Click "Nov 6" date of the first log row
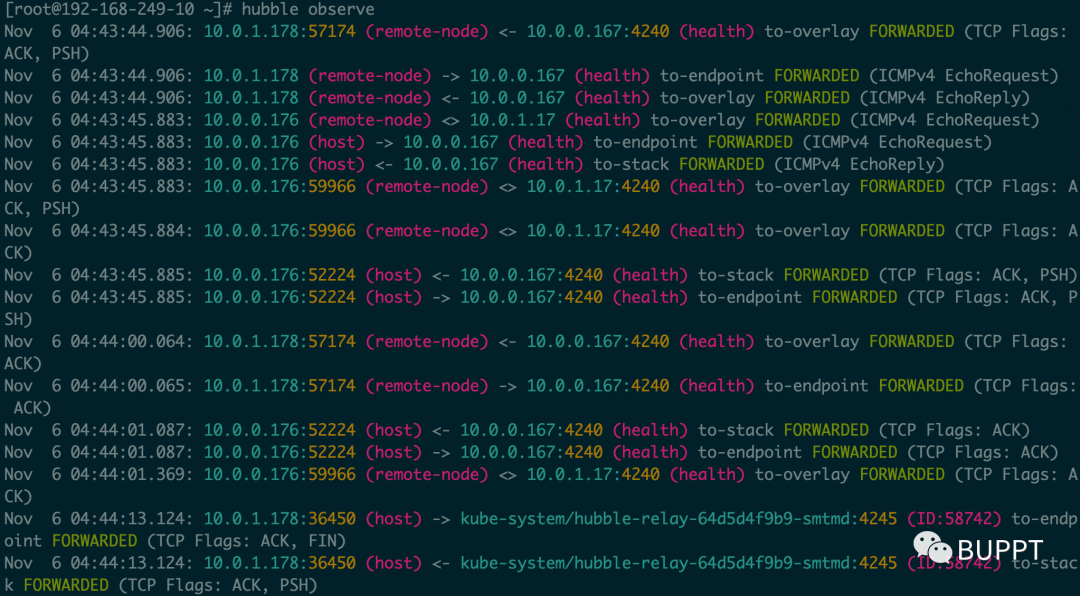Viewport: 1080px width, 596px height. click(x=32, y=32)
